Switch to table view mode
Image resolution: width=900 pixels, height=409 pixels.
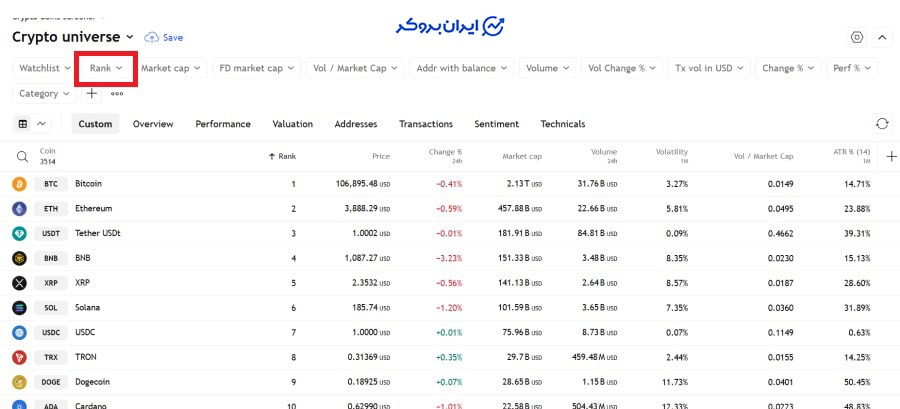click(x=23, y=124)
